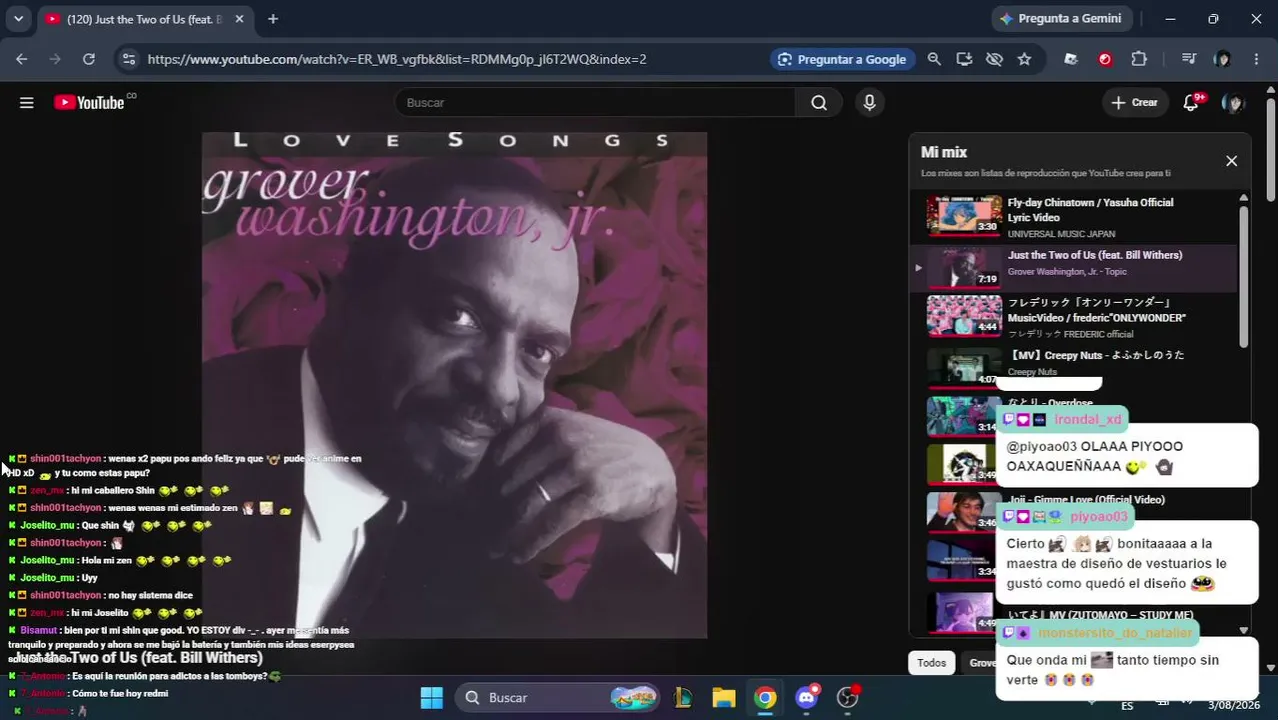
Task: Start voice search with the microphone icon
Action: (869, 102)
